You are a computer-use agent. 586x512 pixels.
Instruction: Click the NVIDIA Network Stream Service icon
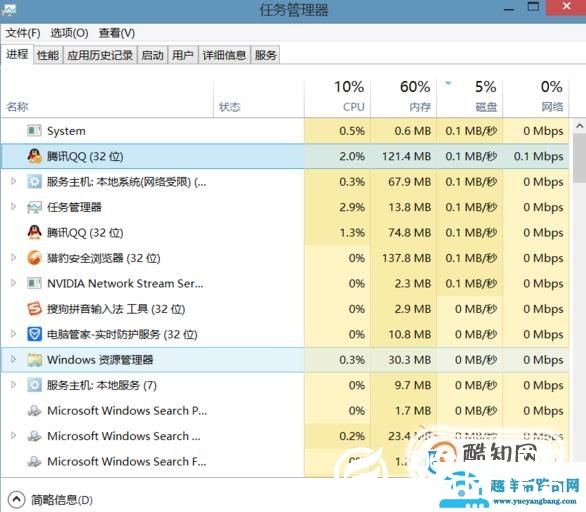tap(34, 283)
